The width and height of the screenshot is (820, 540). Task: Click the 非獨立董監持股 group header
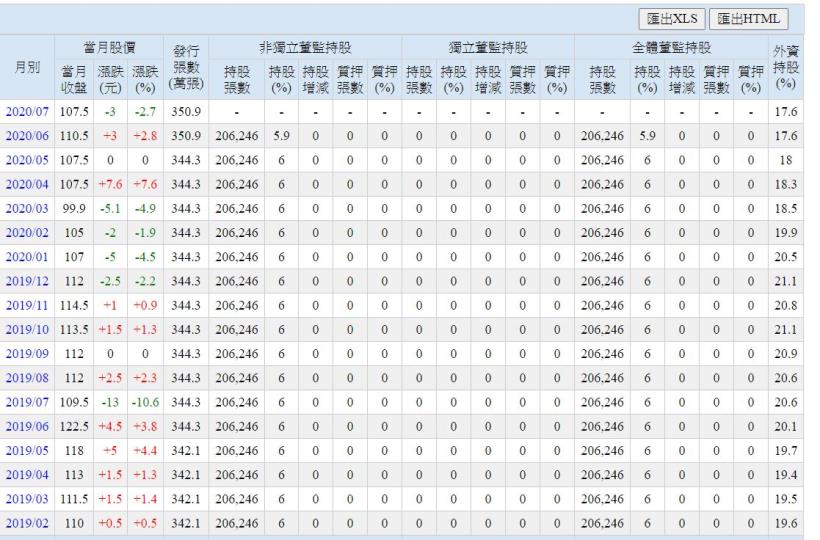(305, 48)
